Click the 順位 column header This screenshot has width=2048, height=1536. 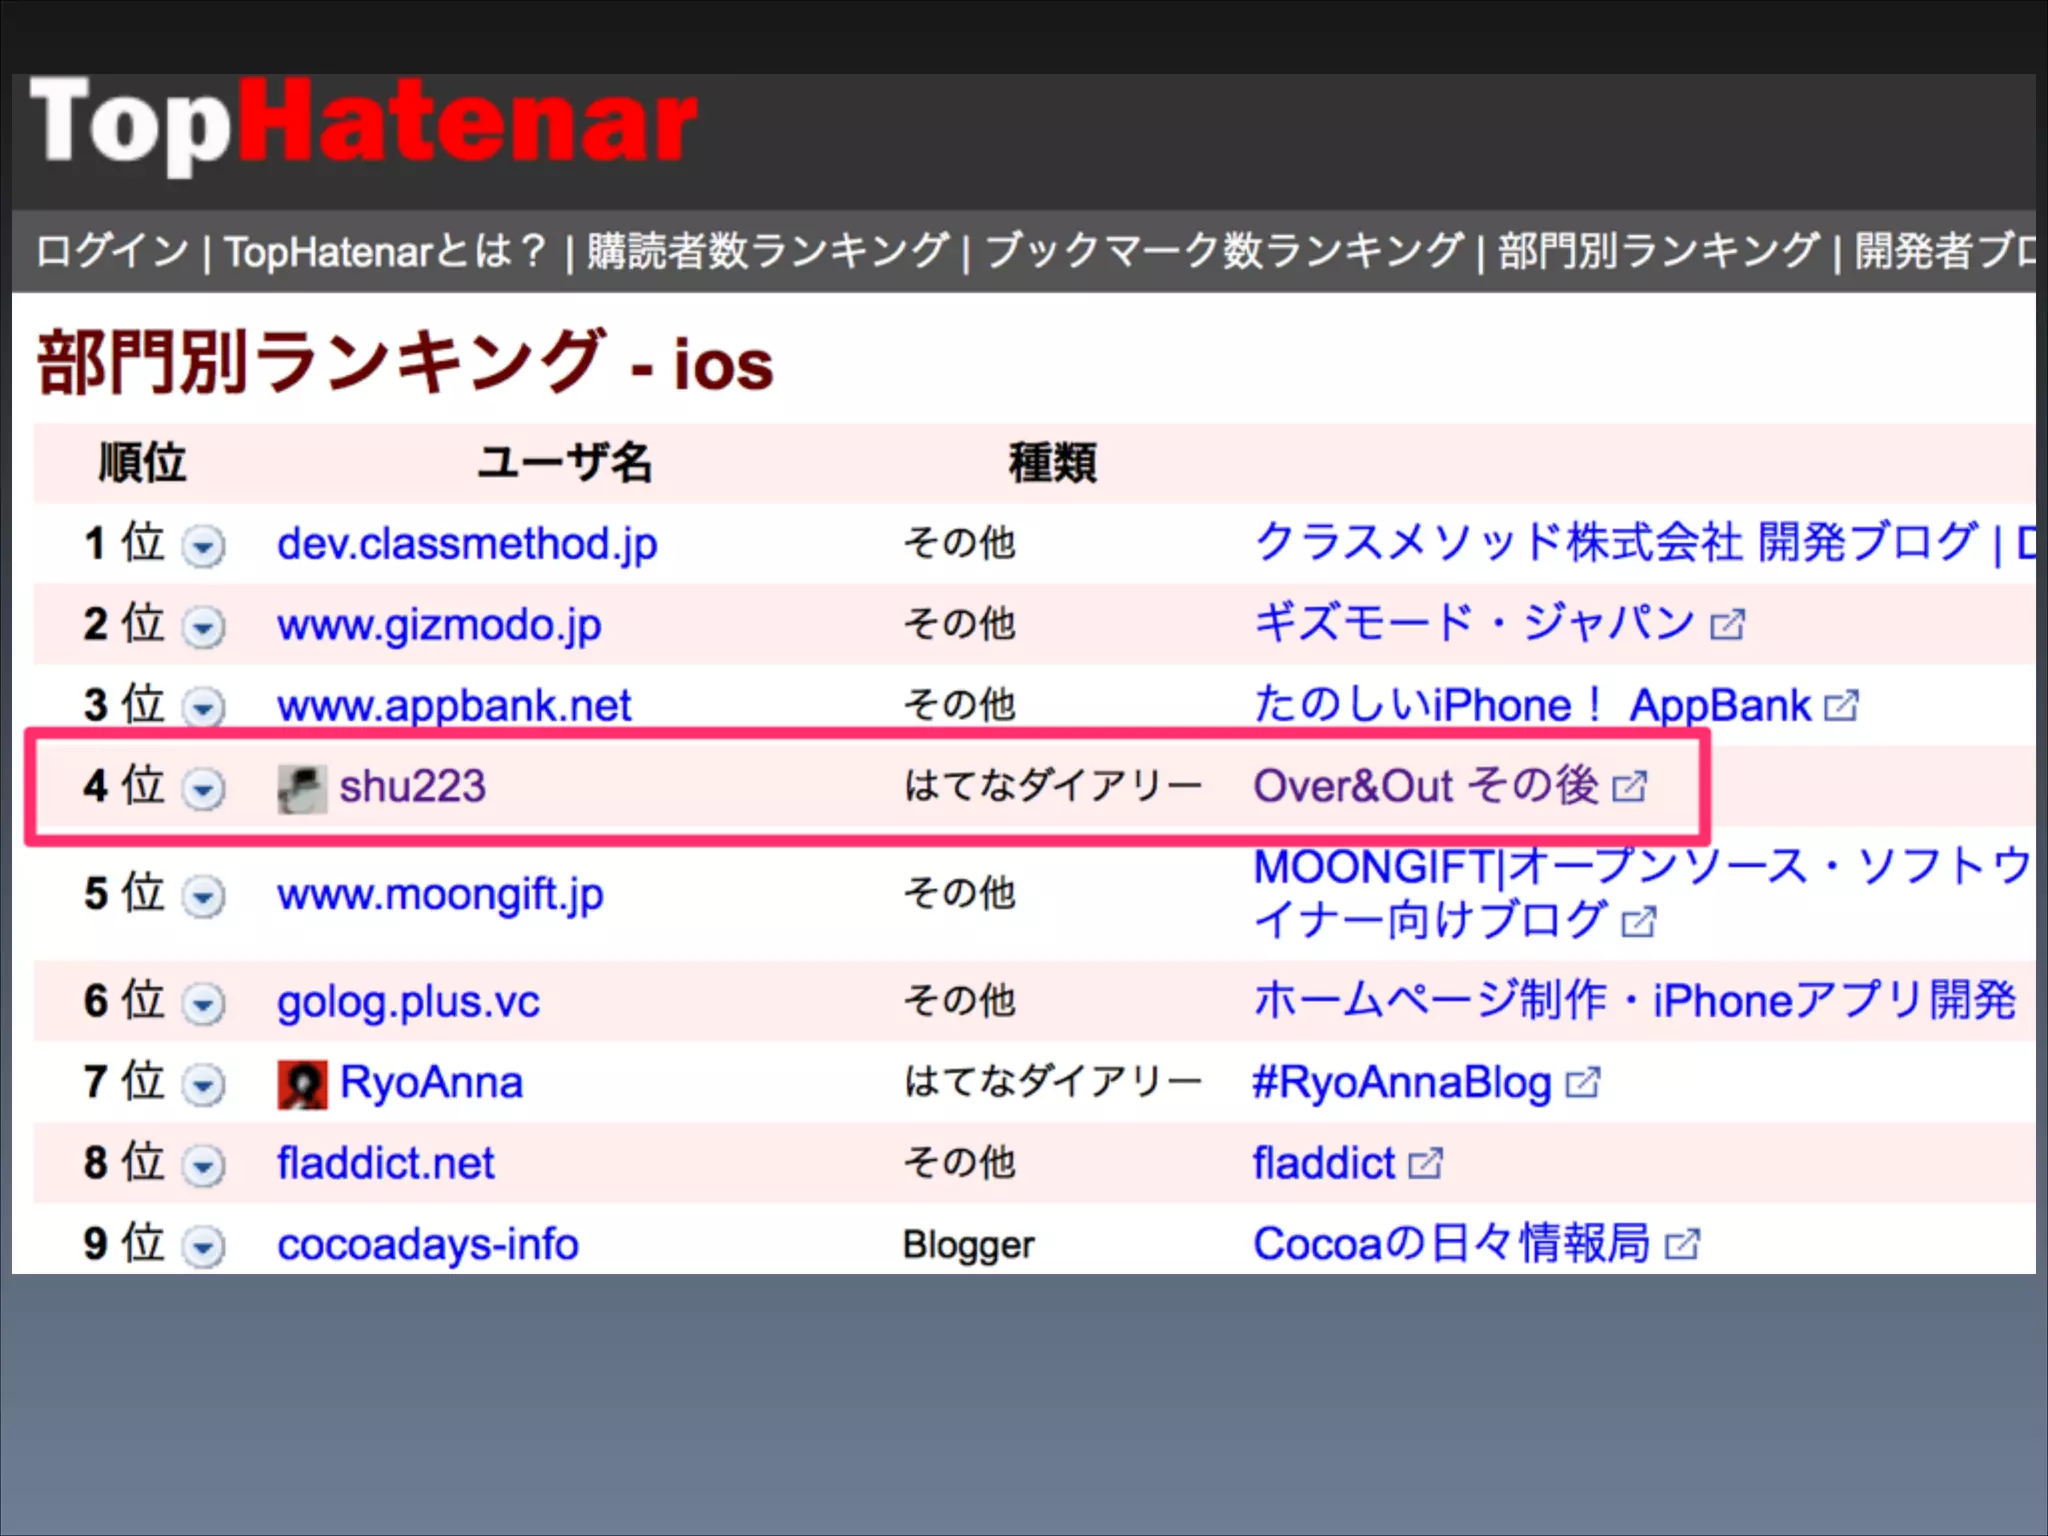pos(142,463)
